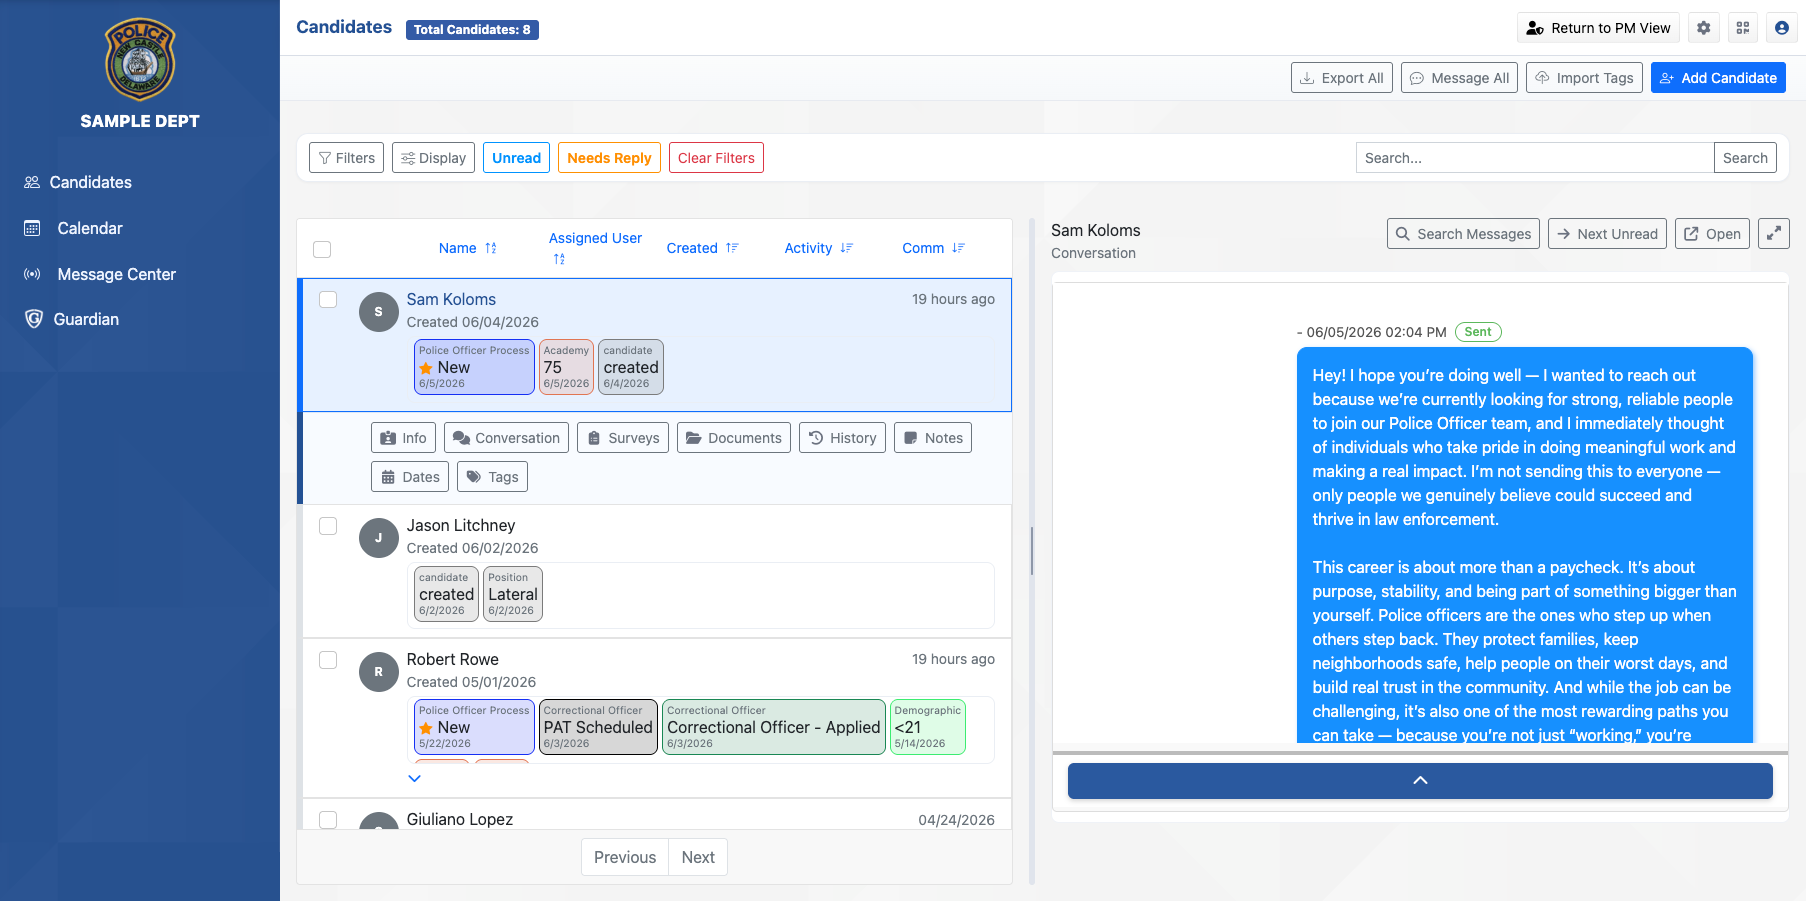This screenshot has width=1806, height=901.
Task: Sort by Comm column
Action: pyautogui.click(x=933, y=248)
